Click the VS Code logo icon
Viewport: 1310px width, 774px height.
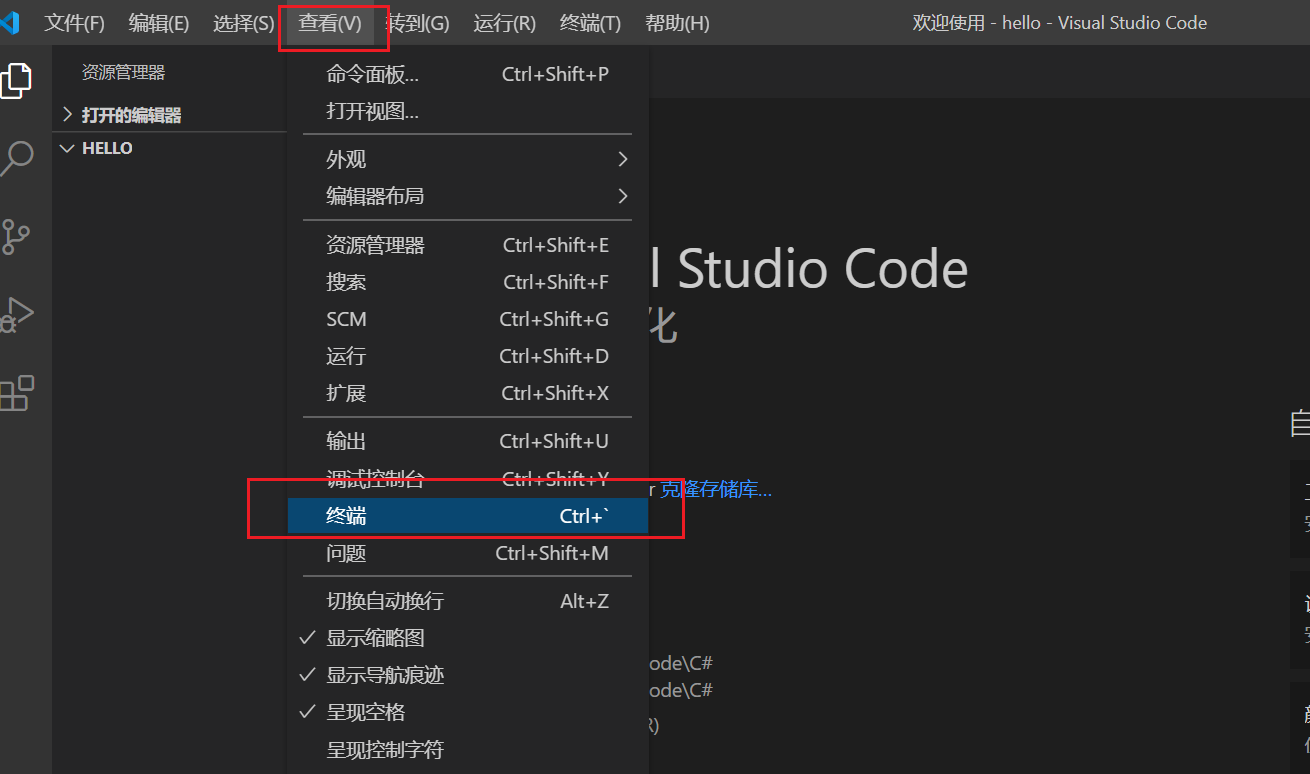[10, 23]
